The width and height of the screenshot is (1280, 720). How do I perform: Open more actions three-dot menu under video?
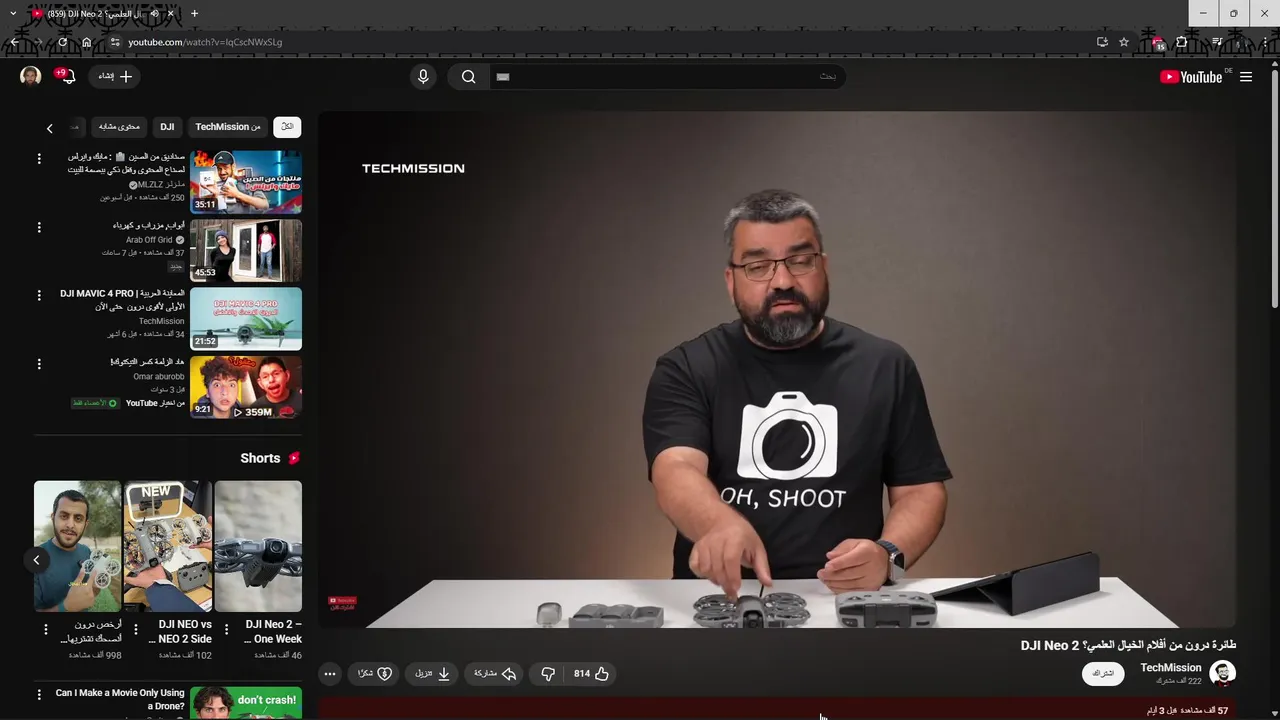(330, 674)
